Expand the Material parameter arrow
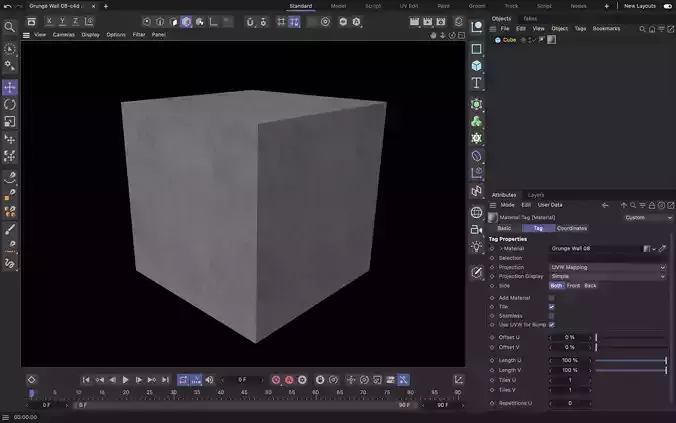Image resolution: width=676 pixels, height=423 pixels. pos(501,249)
